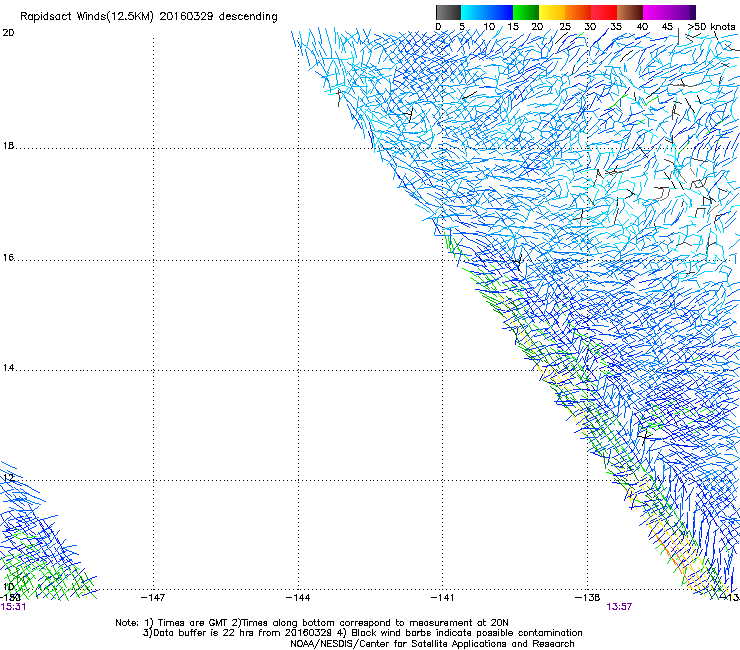Click the '25' legend scale number
740x650 pixels.
pos(565,27)
